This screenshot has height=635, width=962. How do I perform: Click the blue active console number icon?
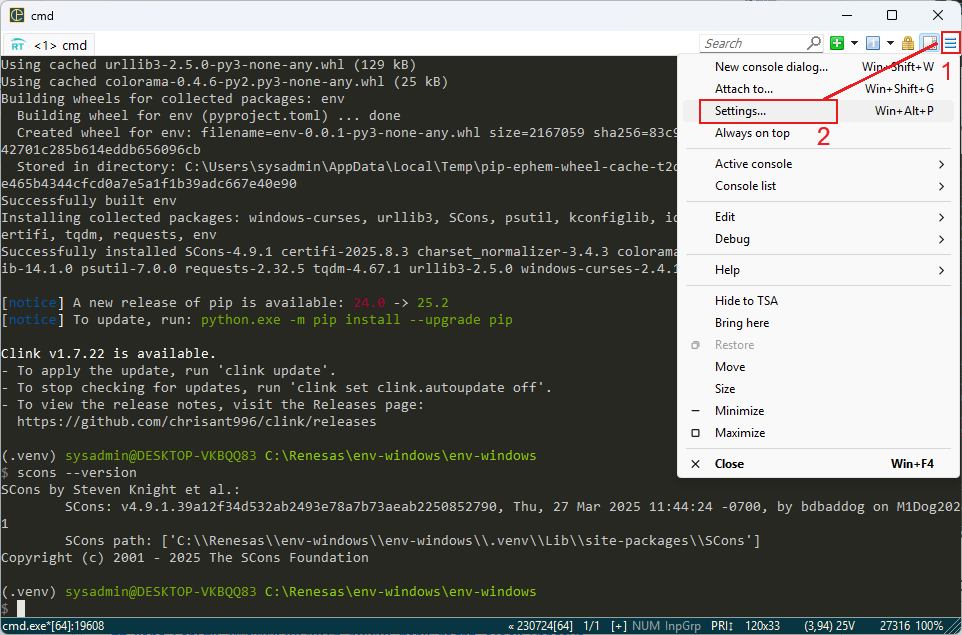872,43
